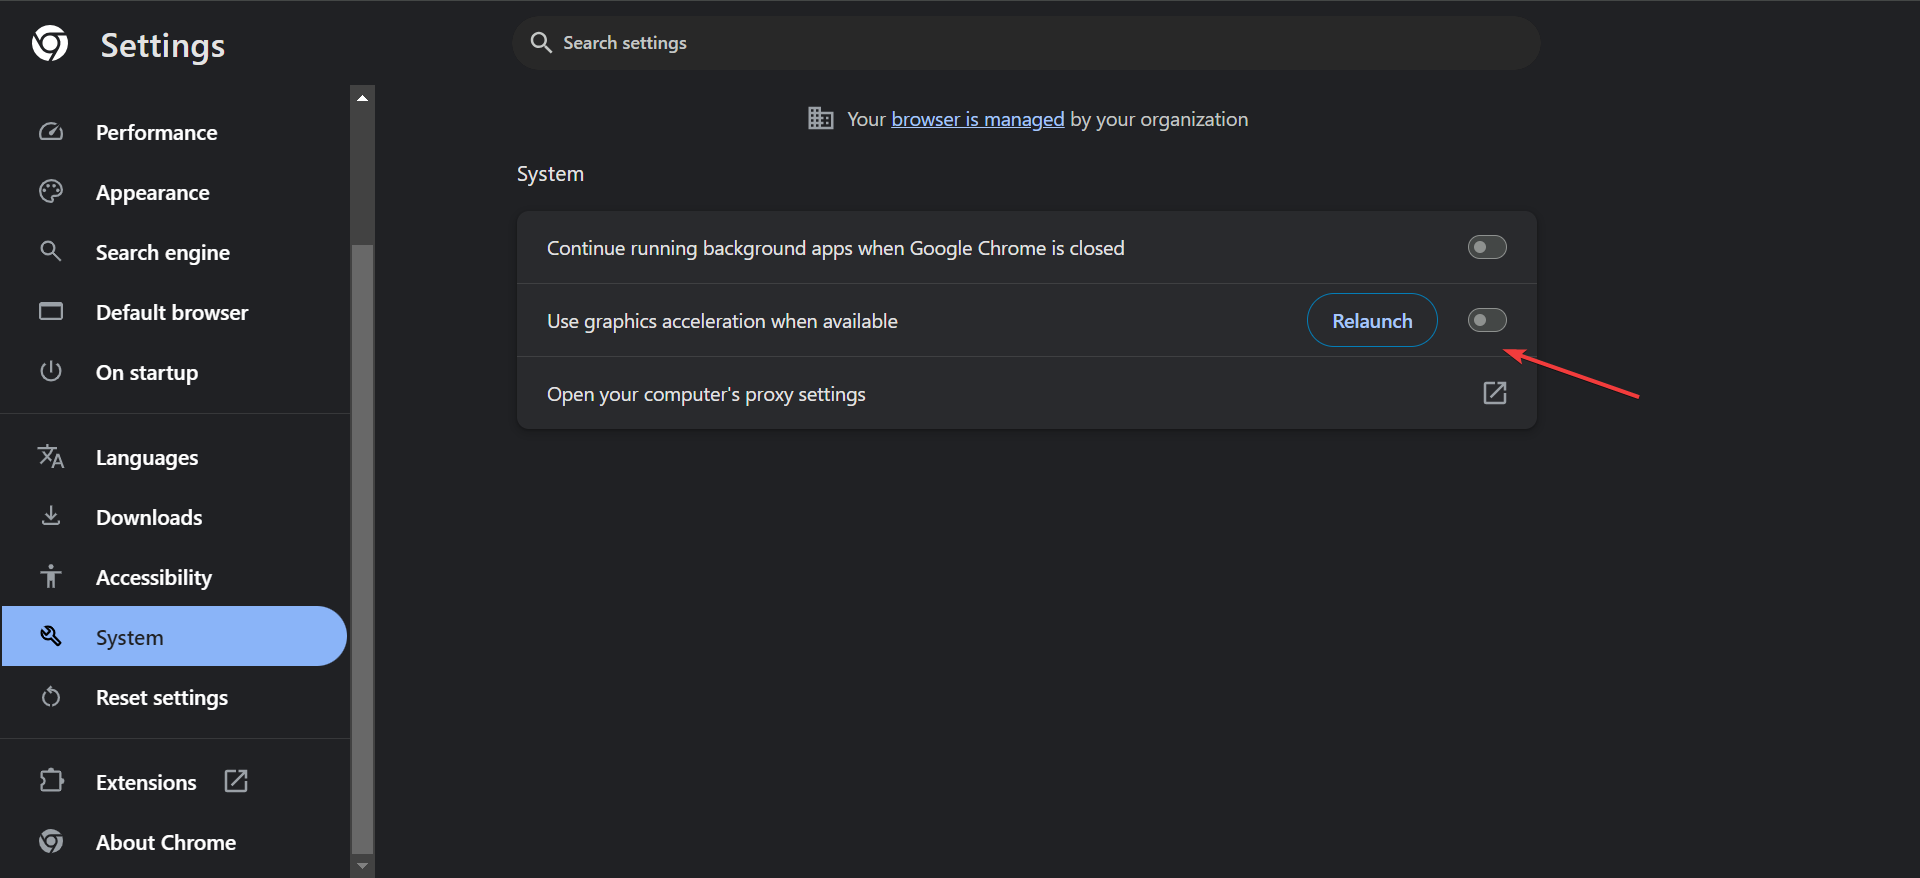Screen dimensions: 1920x878
Task: Click the external link icon beside Extensions
Action: [x=236, y=781]
